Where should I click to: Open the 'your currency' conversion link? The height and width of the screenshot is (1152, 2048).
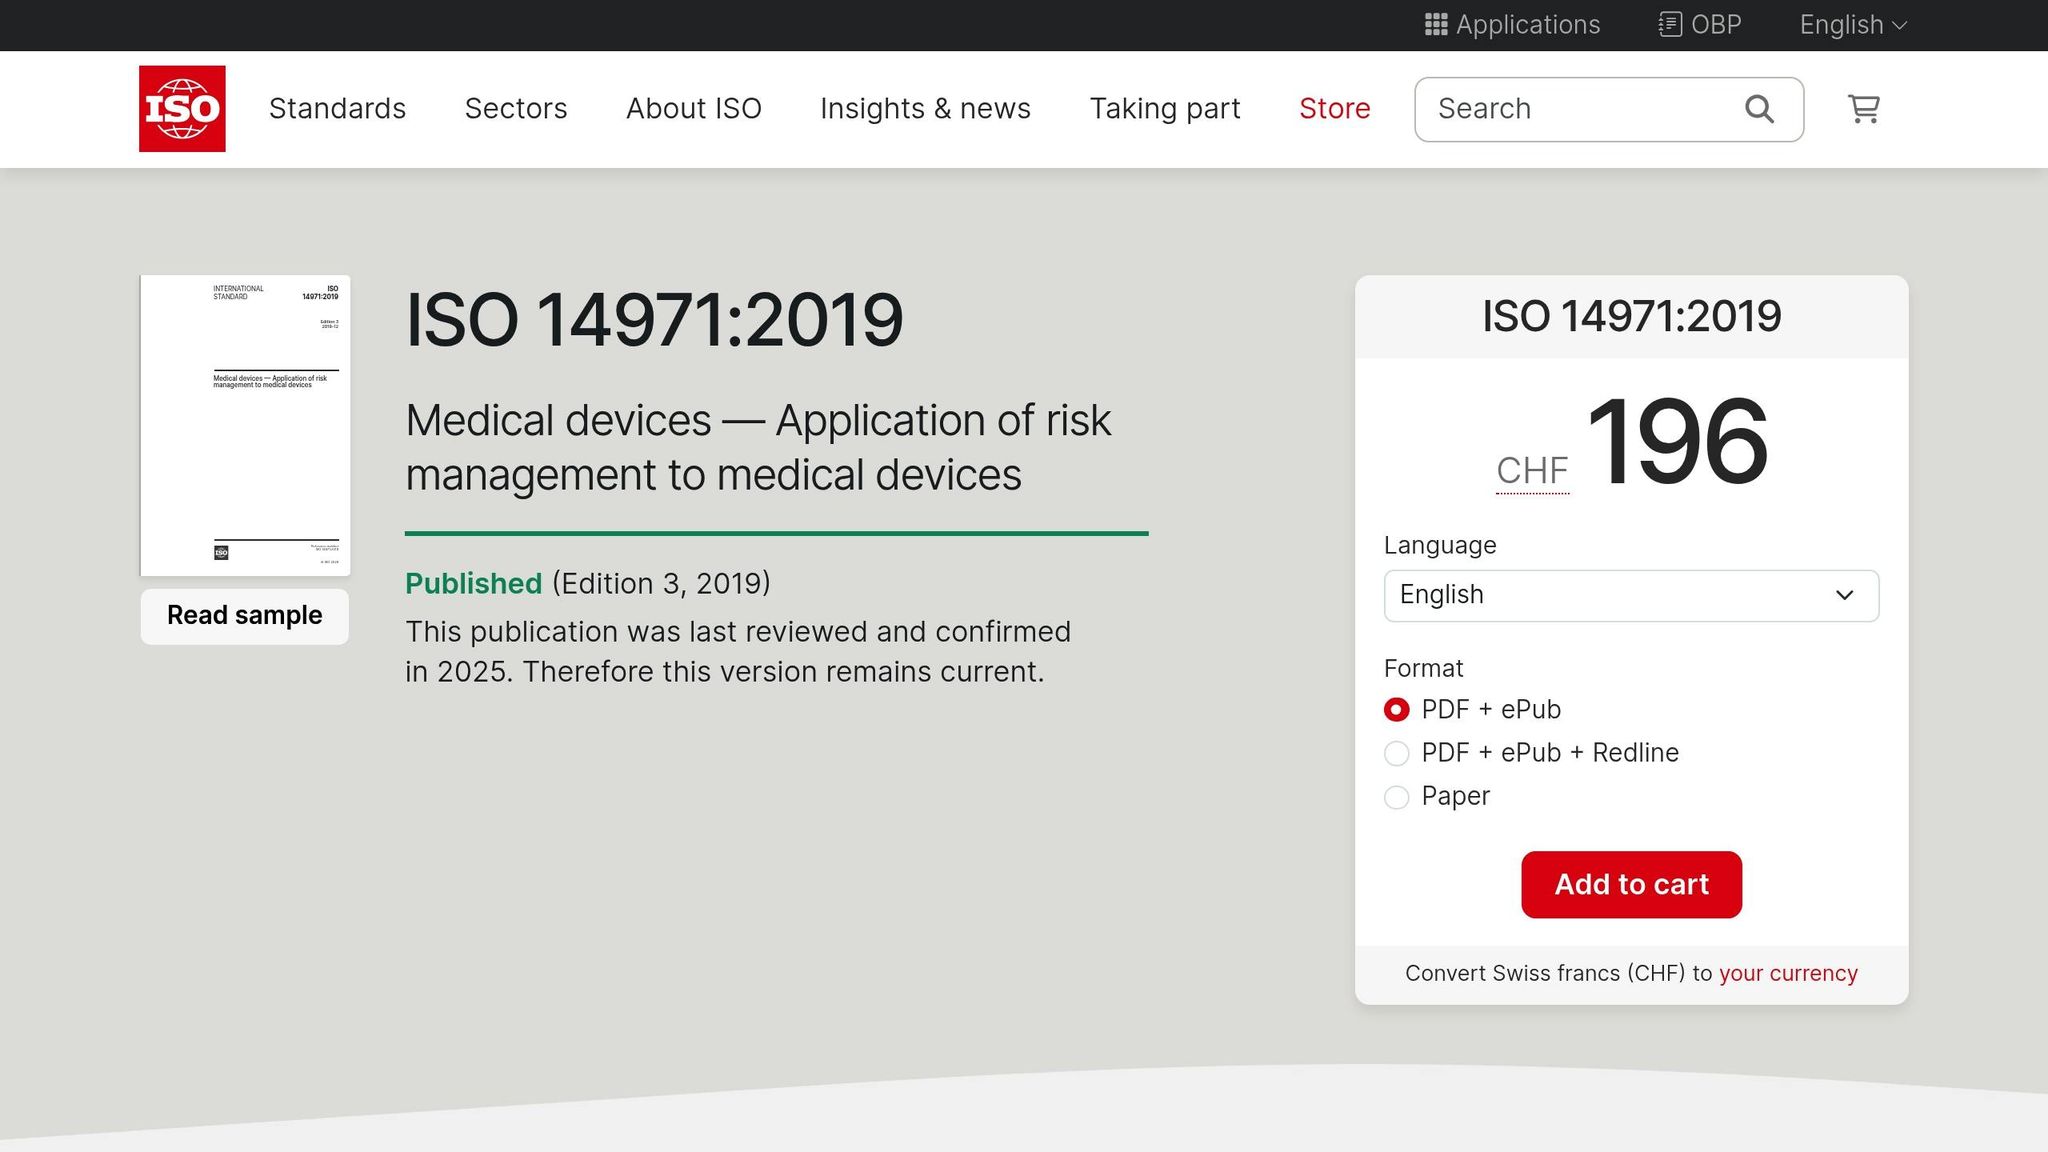pyautogui.click(x=1788, y=972)
